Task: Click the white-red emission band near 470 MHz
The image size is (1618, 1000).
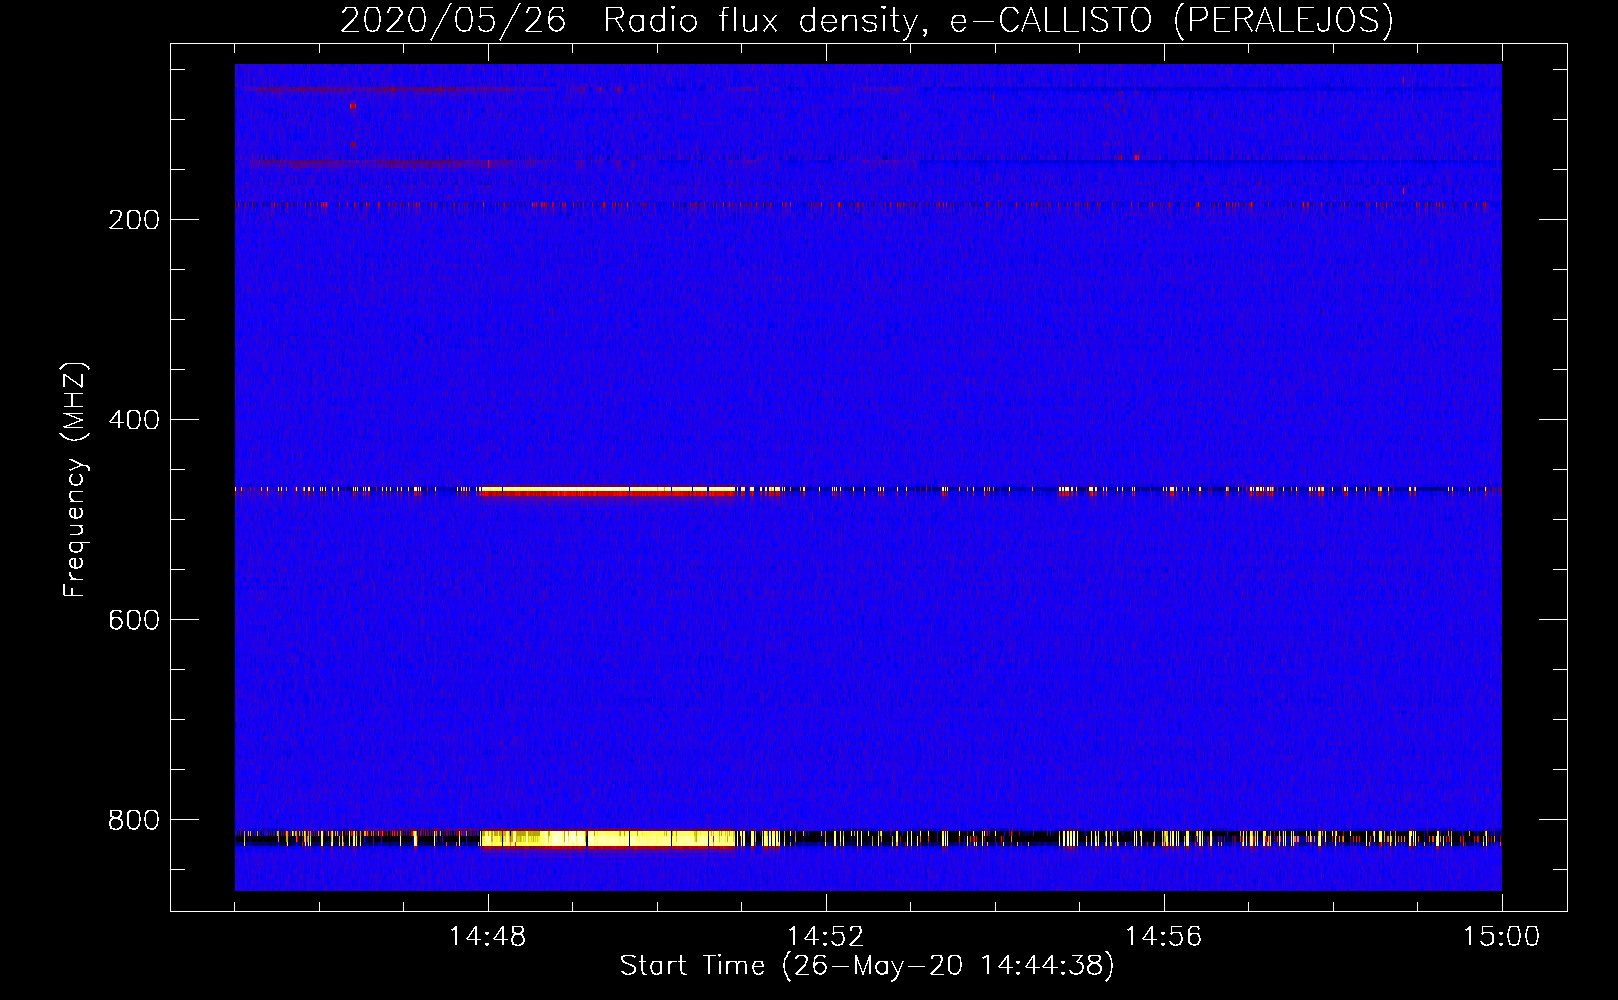Action: click(x=606, y=491)
